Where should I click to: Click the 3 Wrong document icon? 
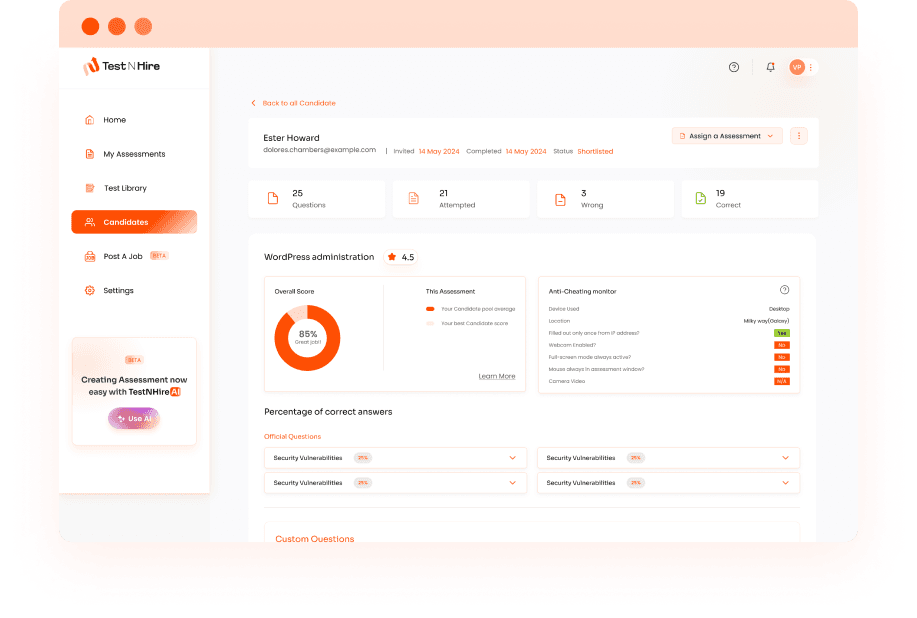pyautogui.click(x=560, y=199)
